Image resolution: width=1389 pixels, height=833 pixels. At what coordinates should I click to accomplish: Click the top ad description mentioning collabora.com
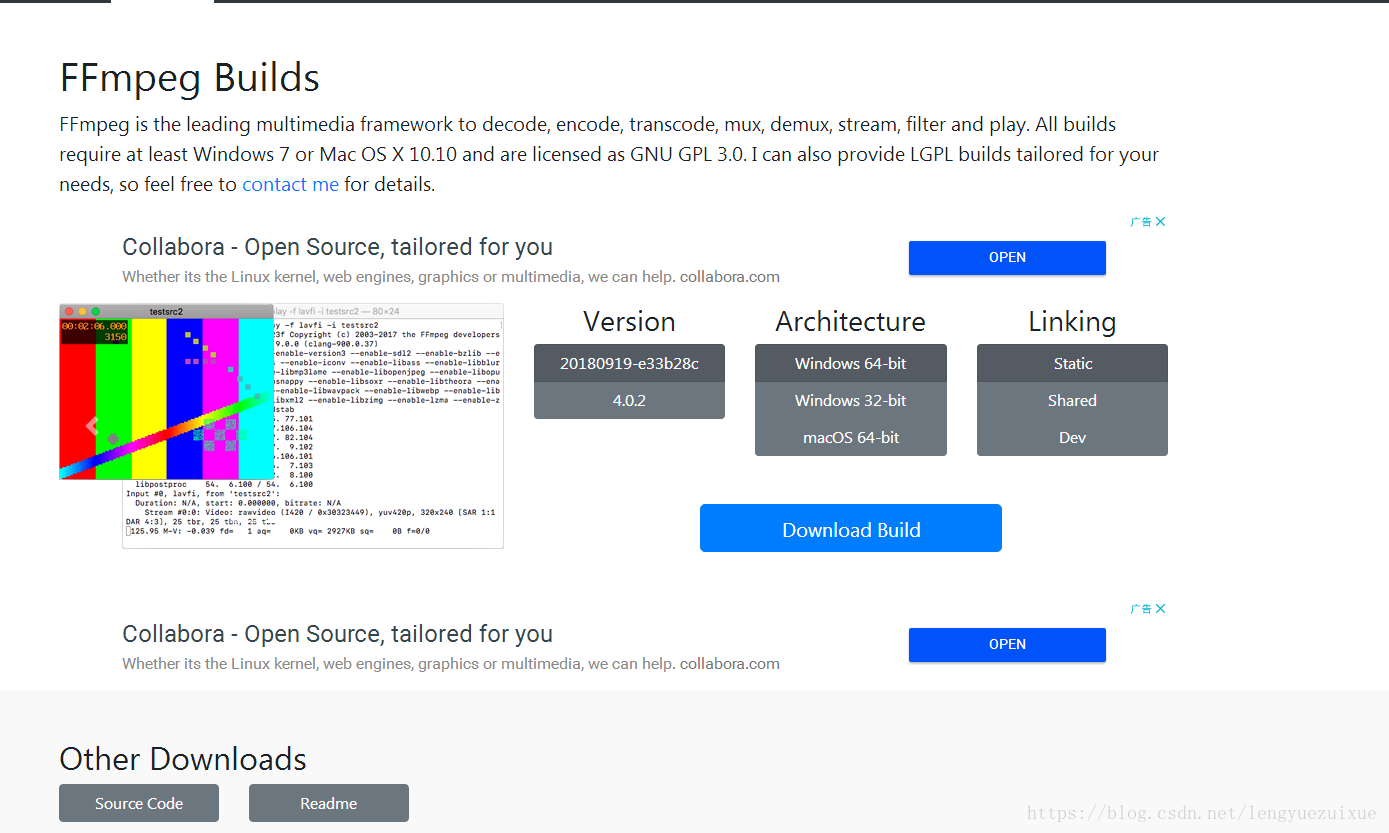tap(451, 277)
